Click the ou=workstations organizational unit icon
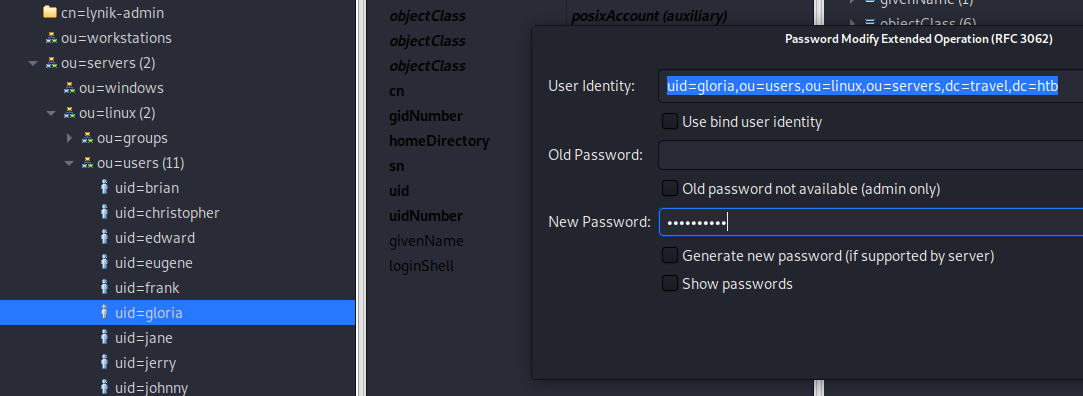The image size is (1083, 396). click(51, 38)
